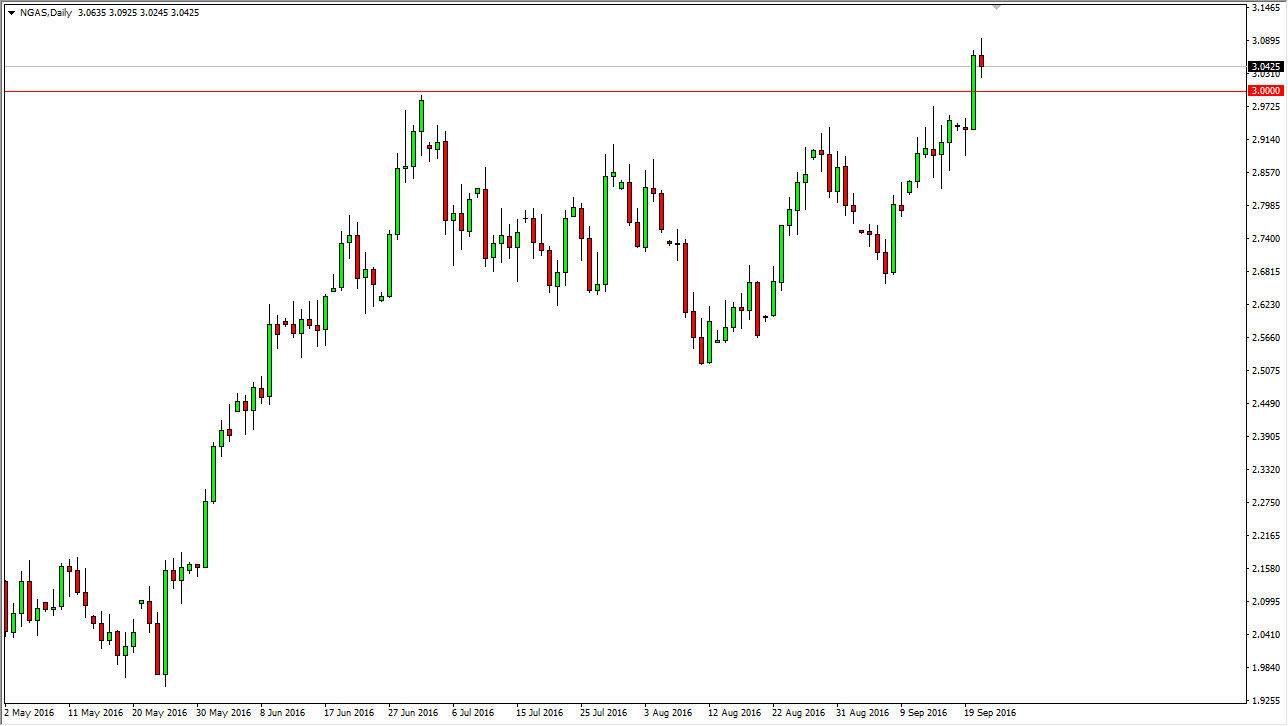Click the 2.1580 price axis label
Screen dimensions: 1288x726
(x=1265, y=568)
